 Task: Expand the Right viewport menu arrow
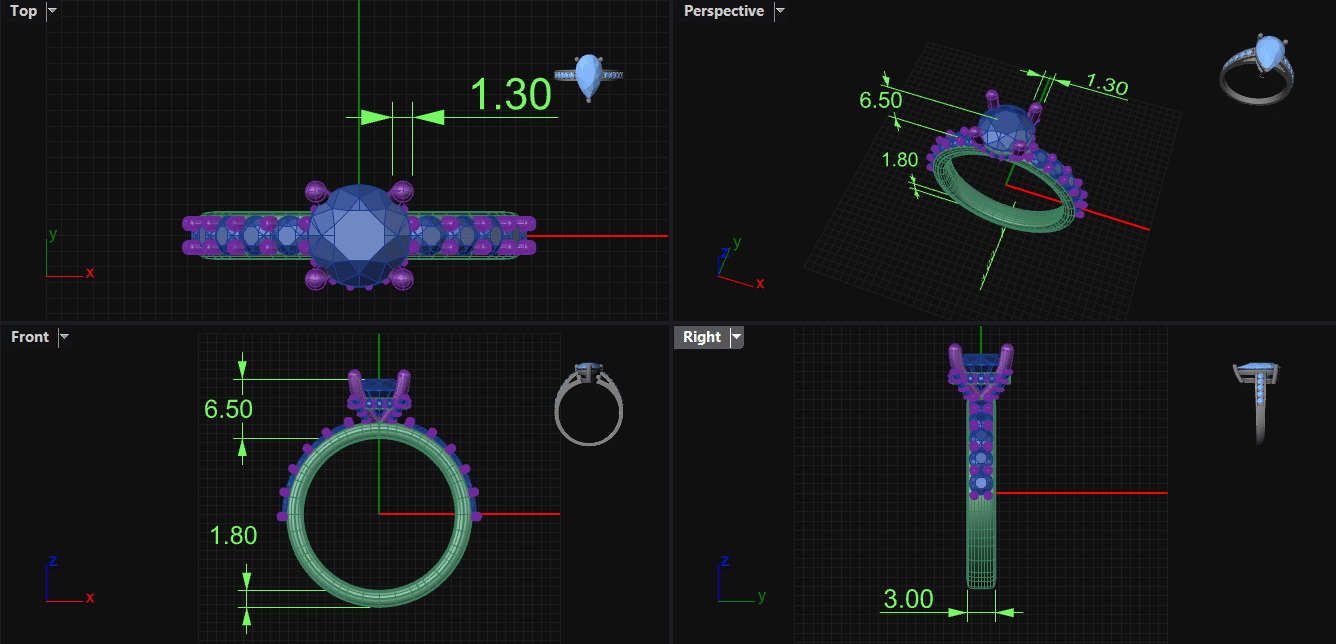736,337
